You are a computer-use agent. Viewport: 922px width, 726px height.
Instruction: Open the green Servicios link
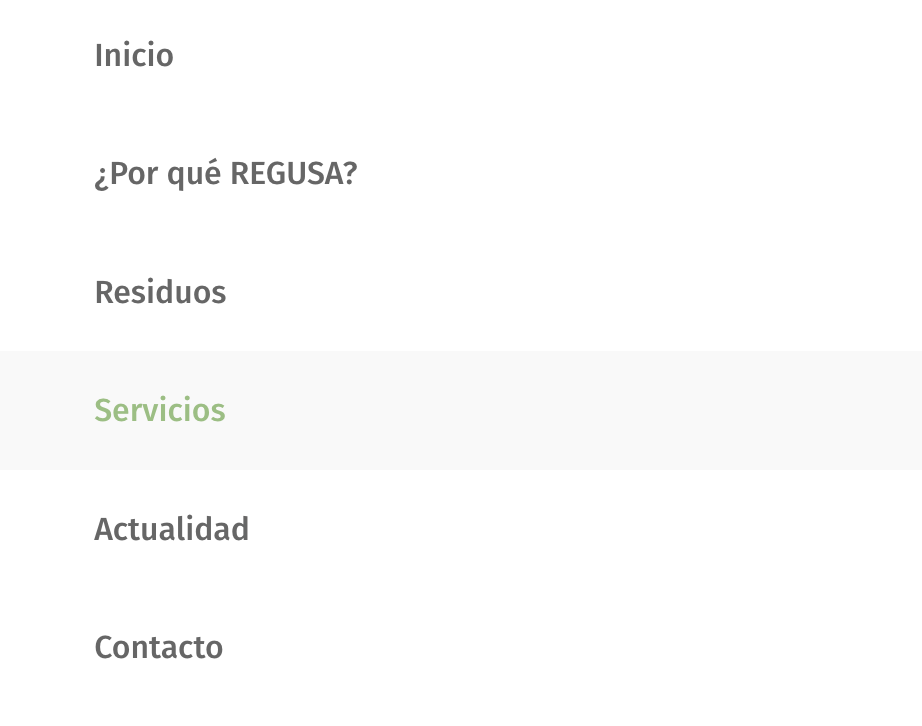point(160,411)
